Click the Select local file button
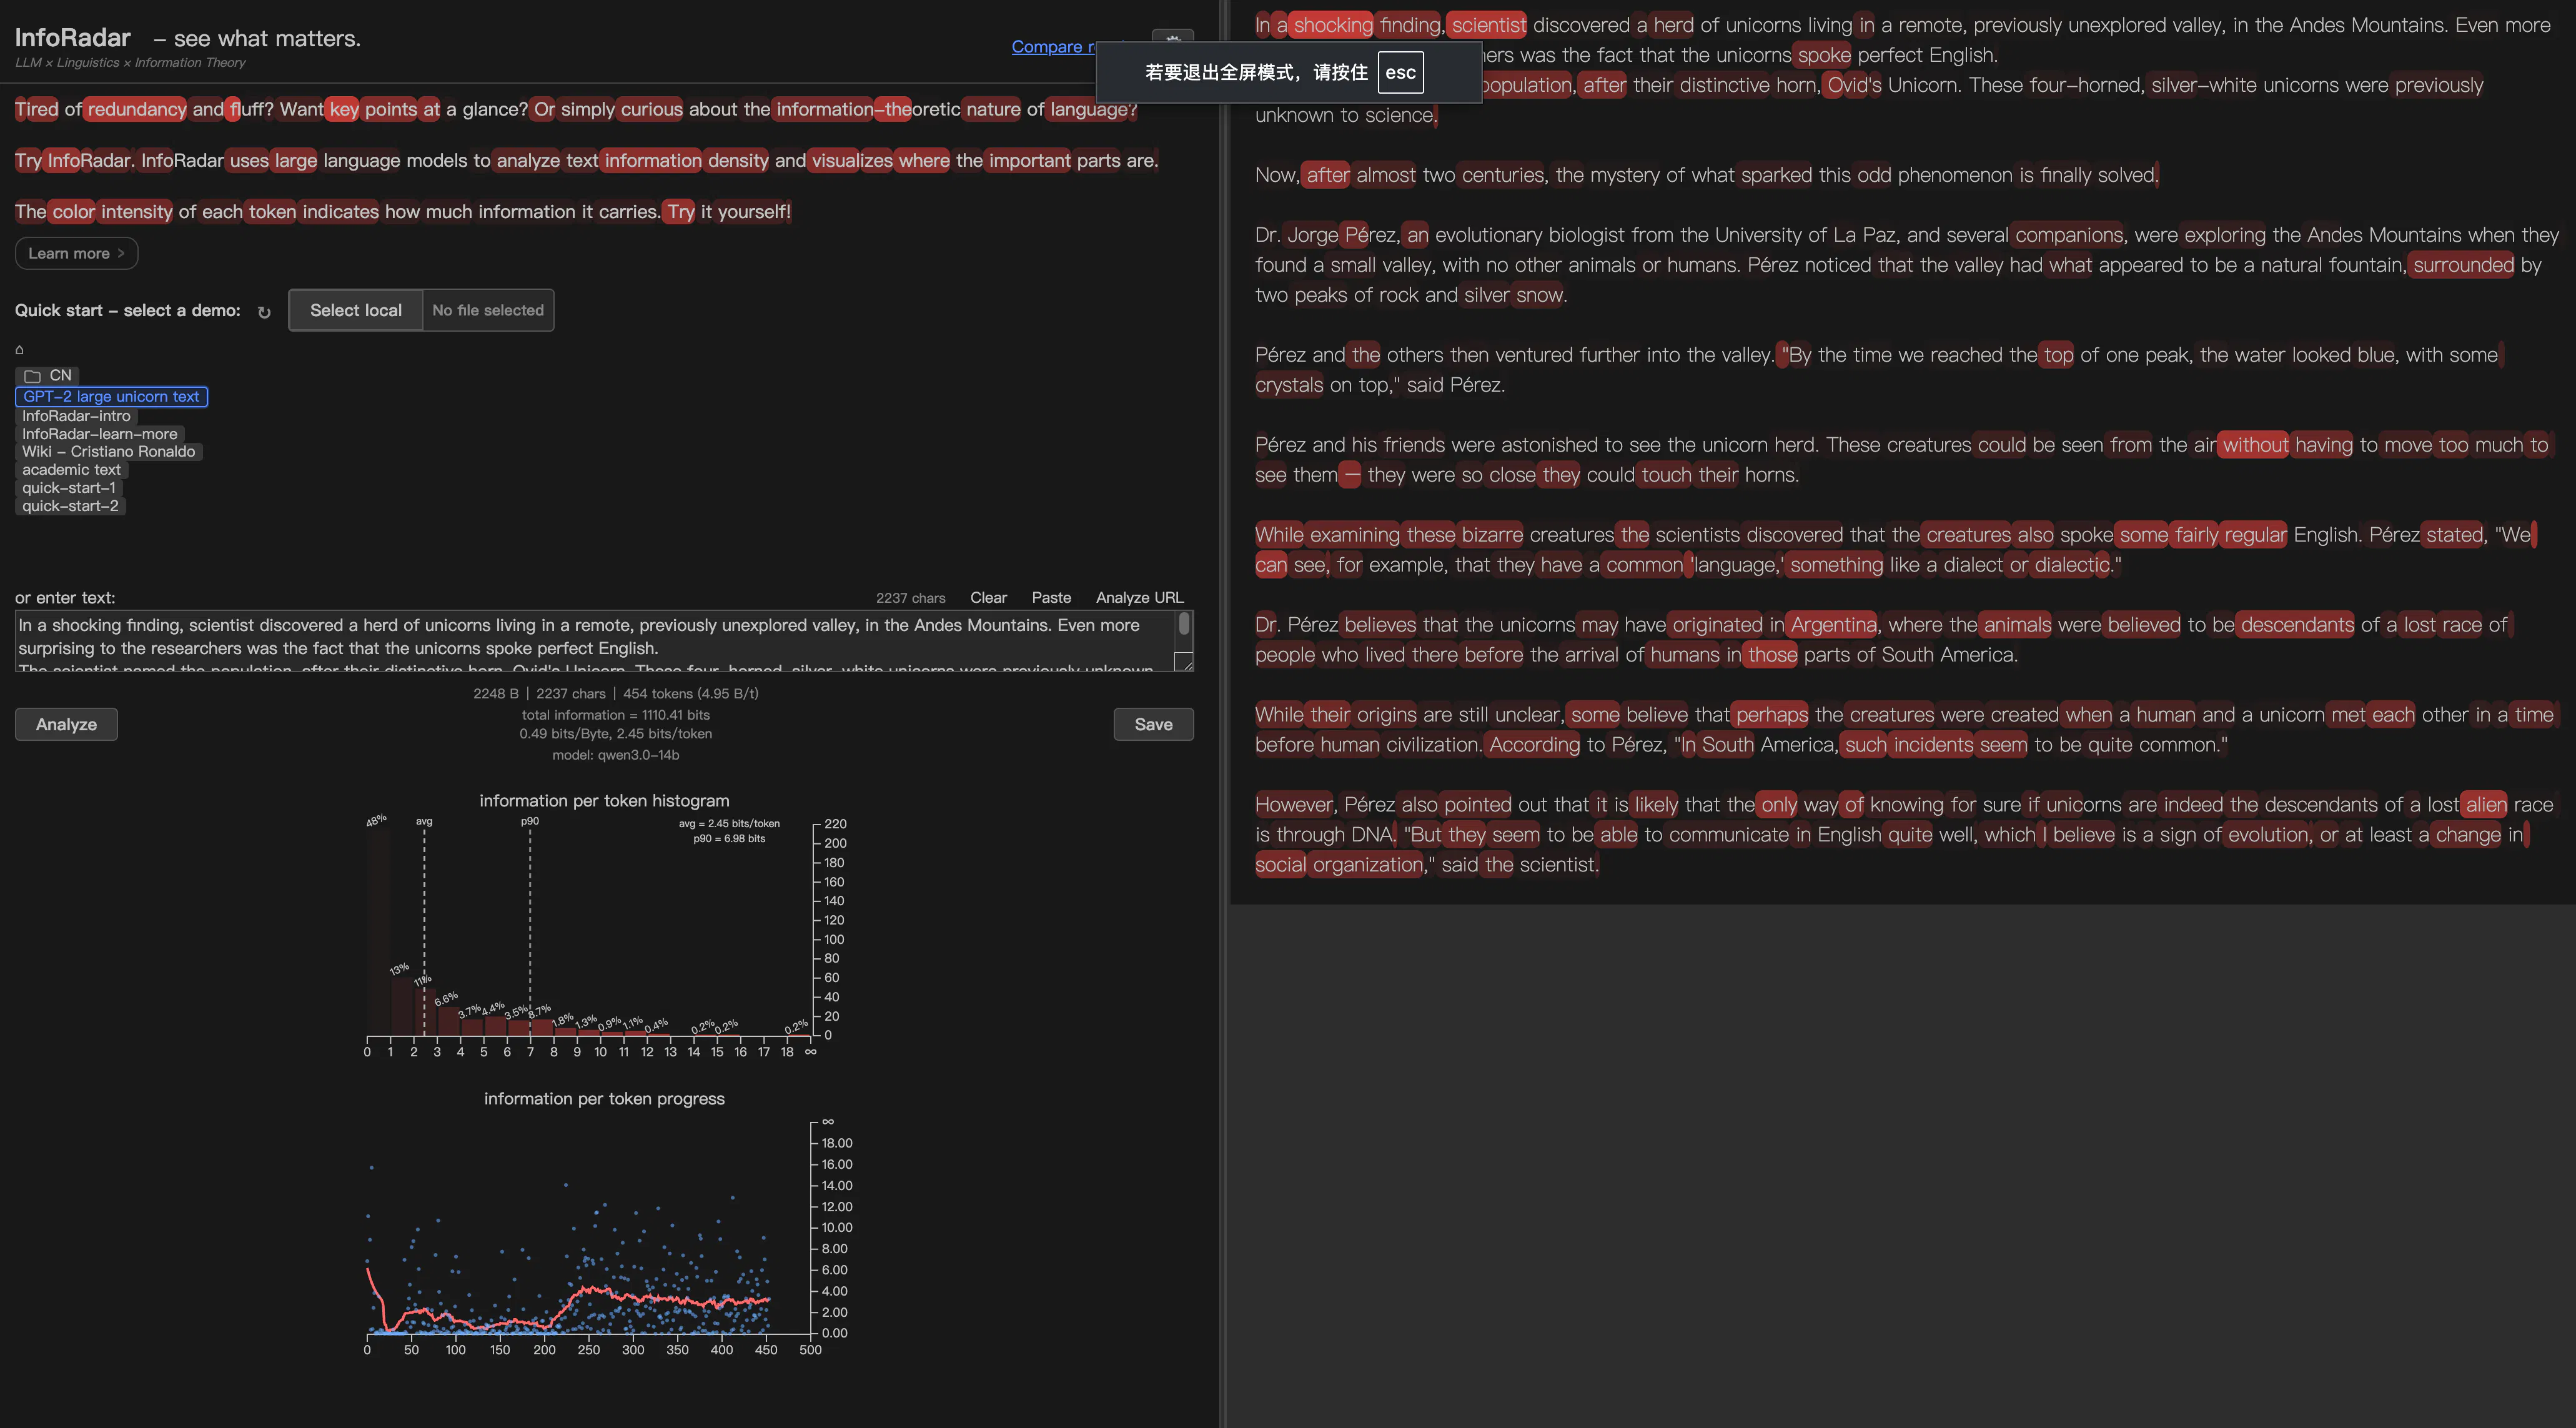 point(356,310)
